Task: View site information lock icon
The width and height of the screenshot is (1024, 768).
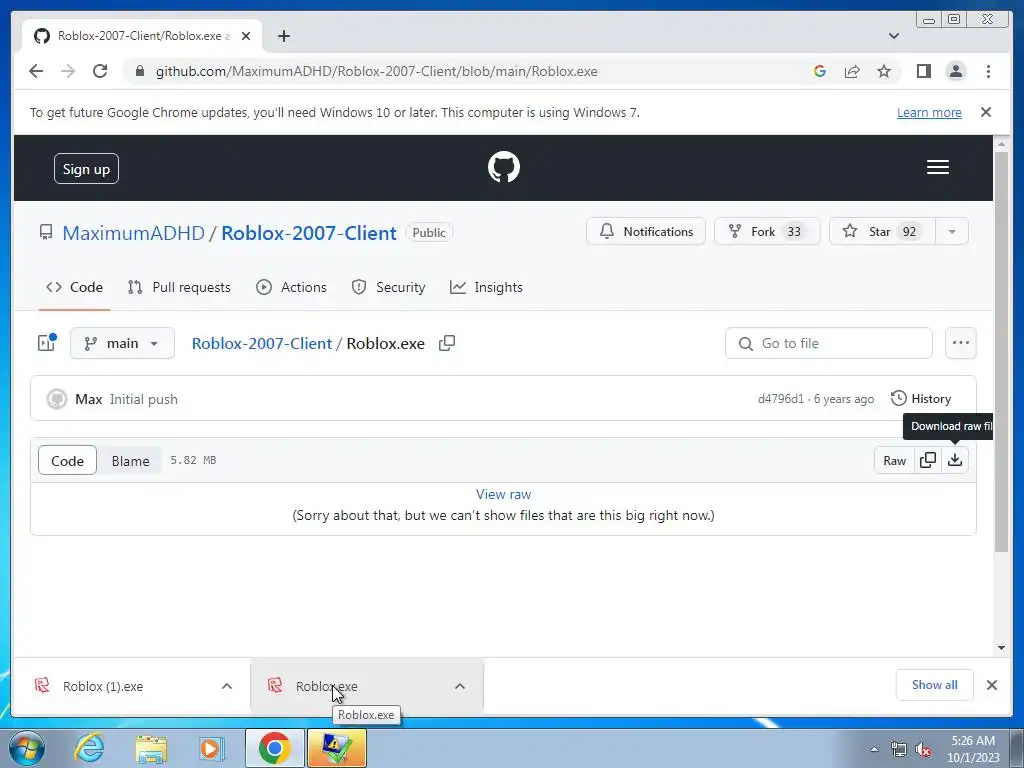Action: 139,71
